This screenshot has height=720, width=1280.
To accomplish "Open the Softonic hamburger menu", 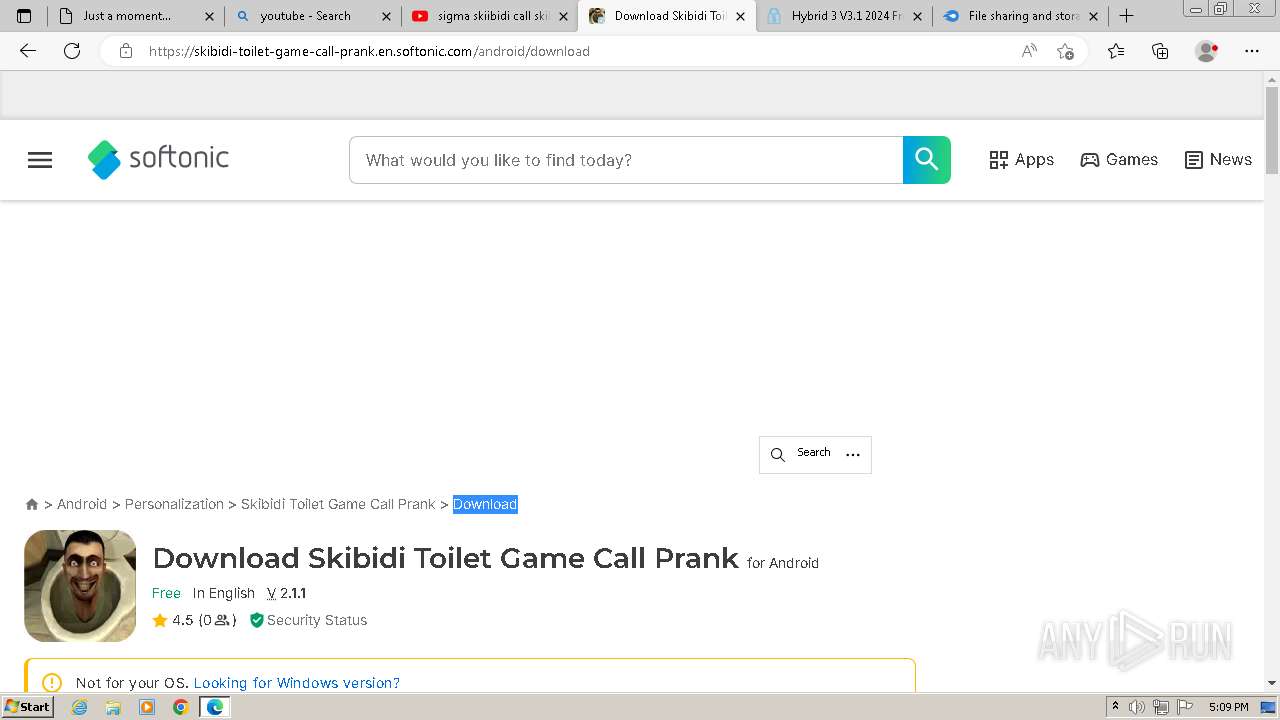I will click(40, 160).
